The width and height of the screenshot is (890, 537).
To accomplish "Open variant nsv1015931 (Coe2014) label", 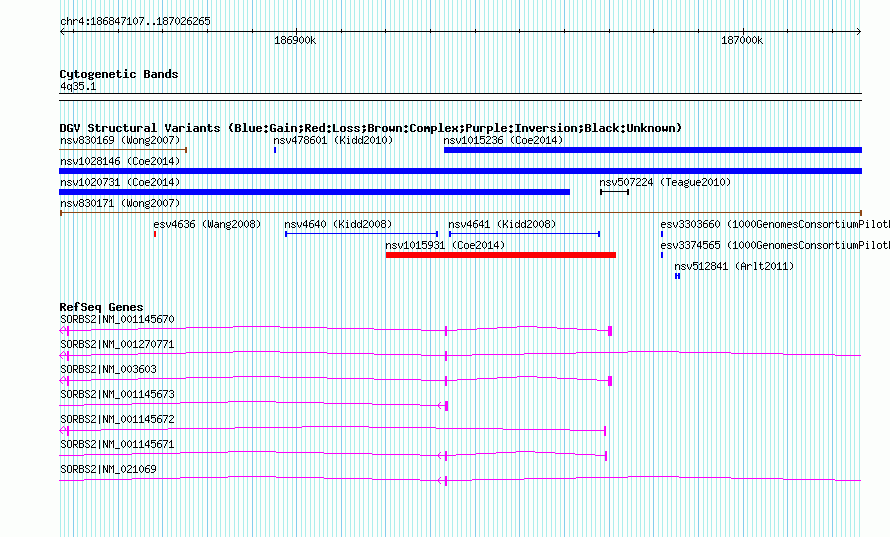I will [445, 245].
